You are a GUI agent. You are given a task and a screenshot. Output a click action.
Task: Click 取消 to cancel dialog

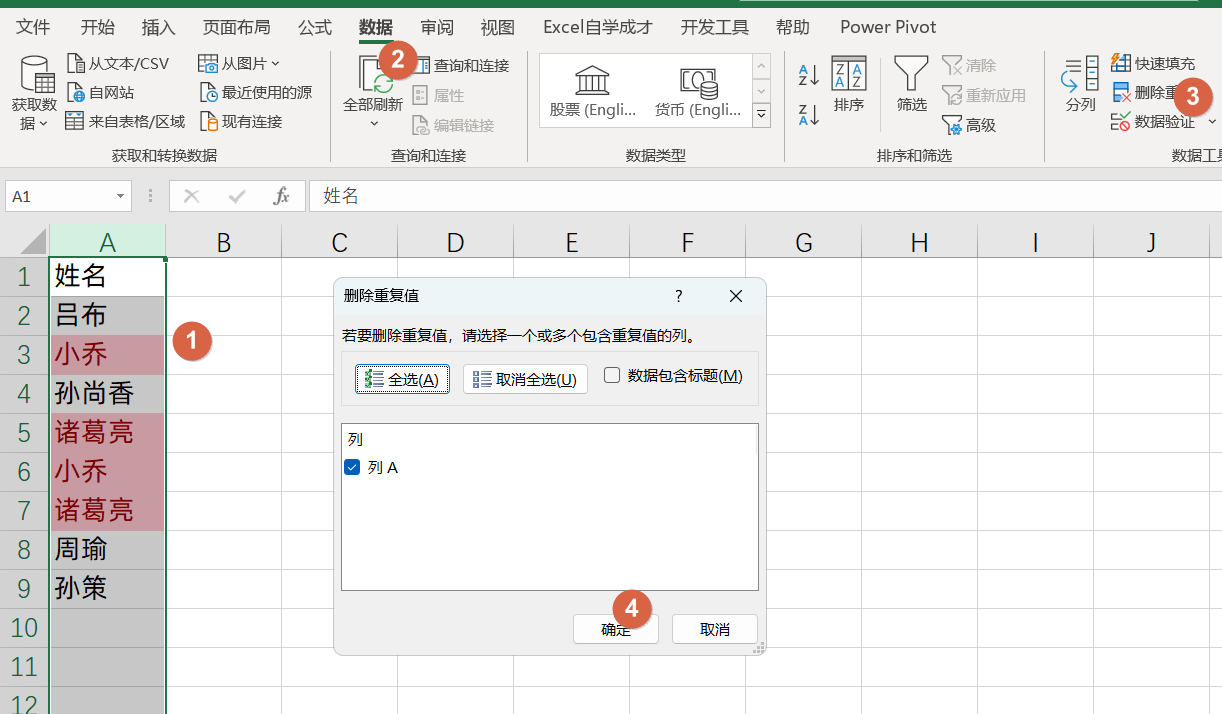point(715,629)
